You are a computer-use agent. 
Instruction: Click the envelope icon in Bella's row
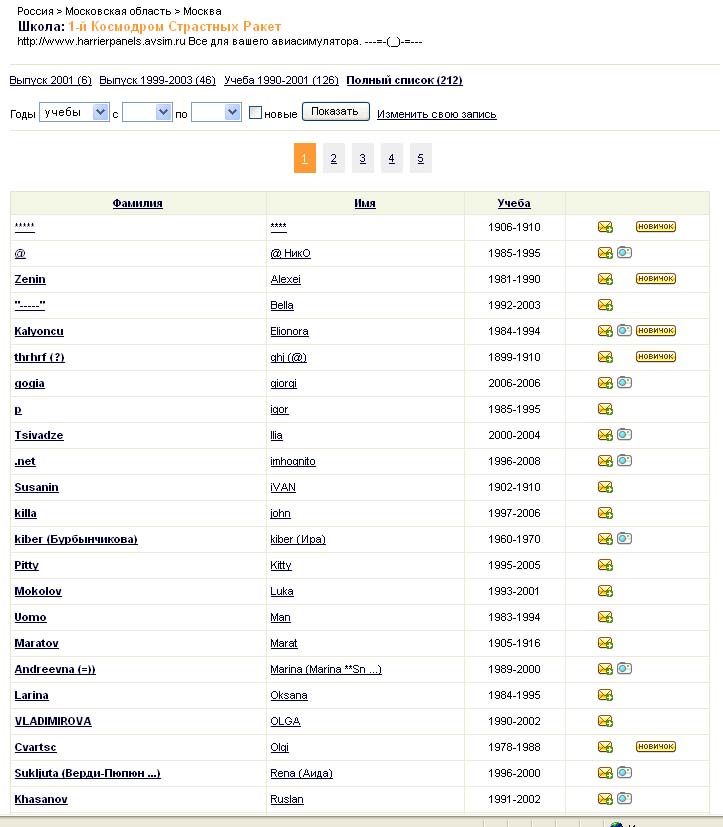605,305
